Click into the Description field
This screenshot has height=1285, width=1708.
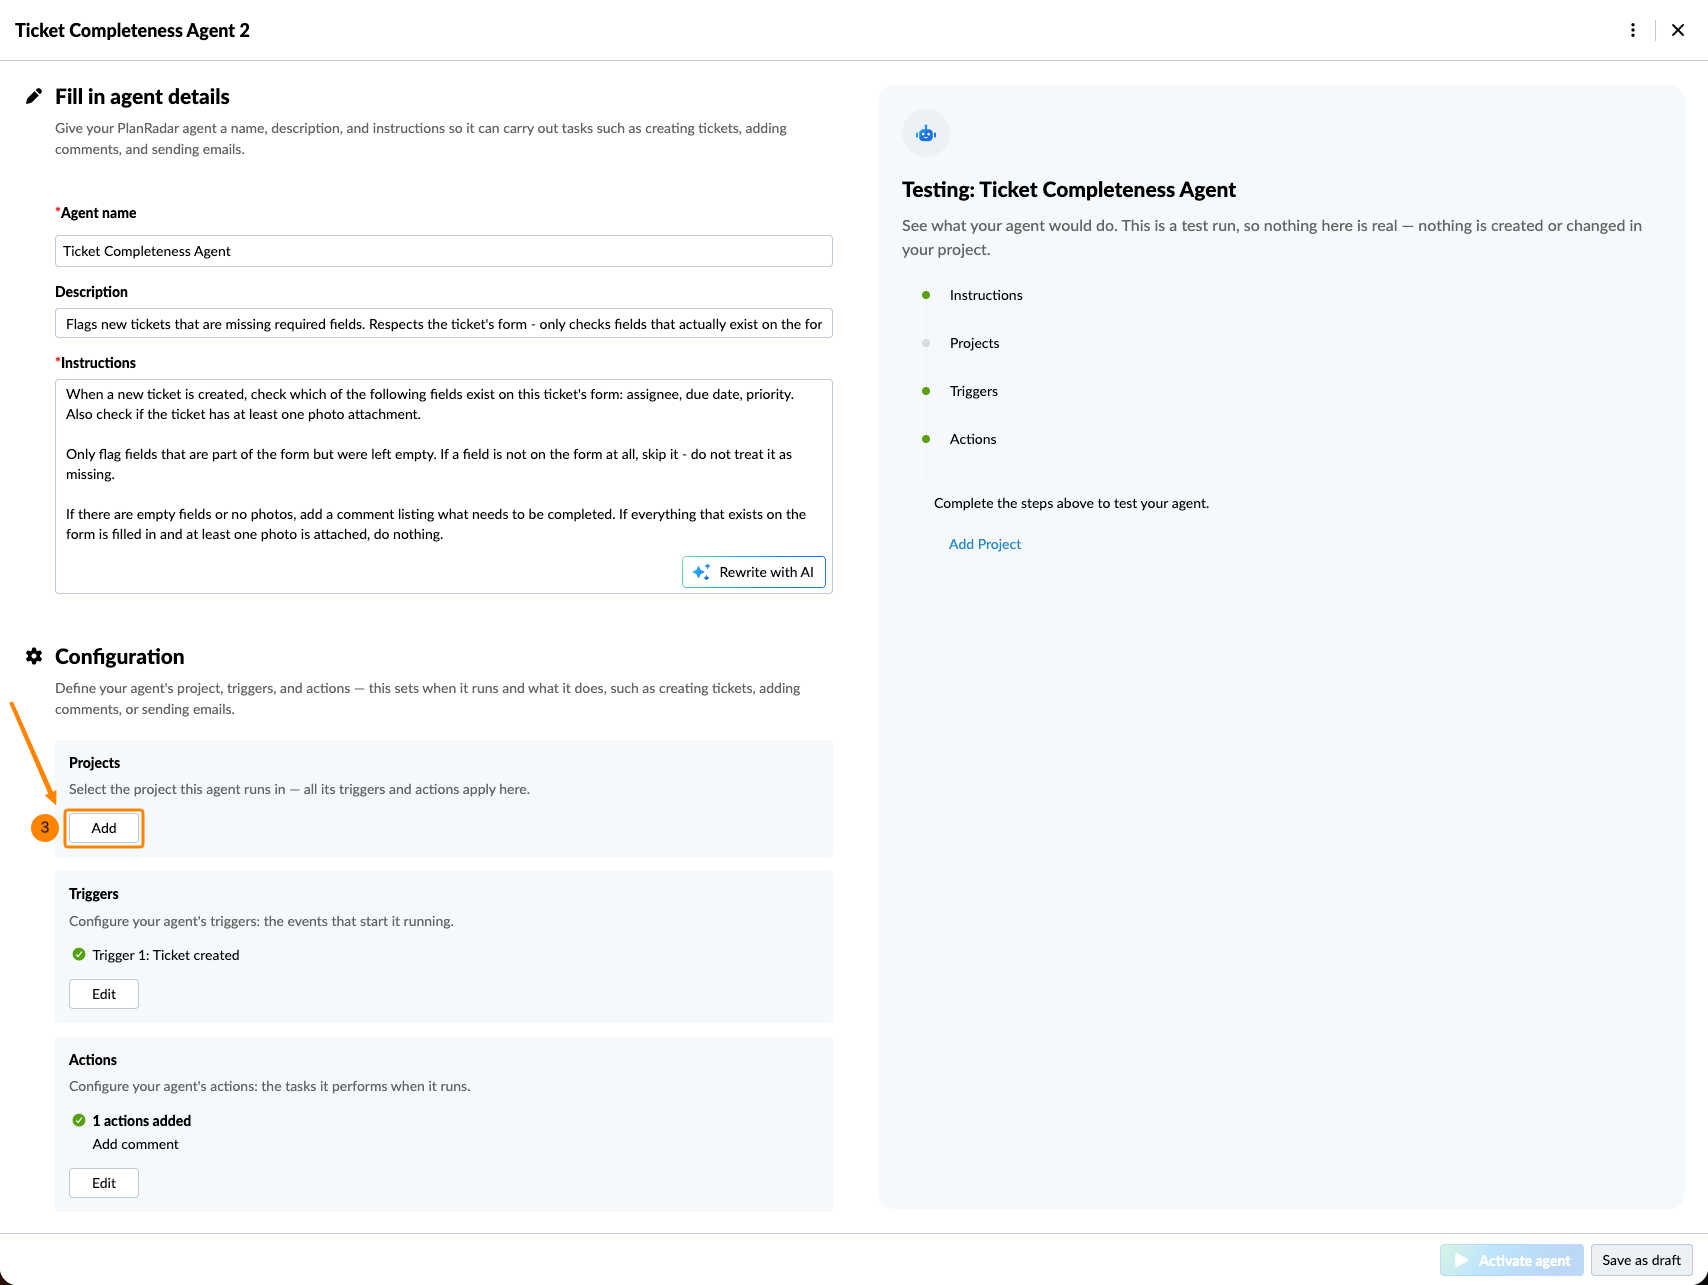444,324
